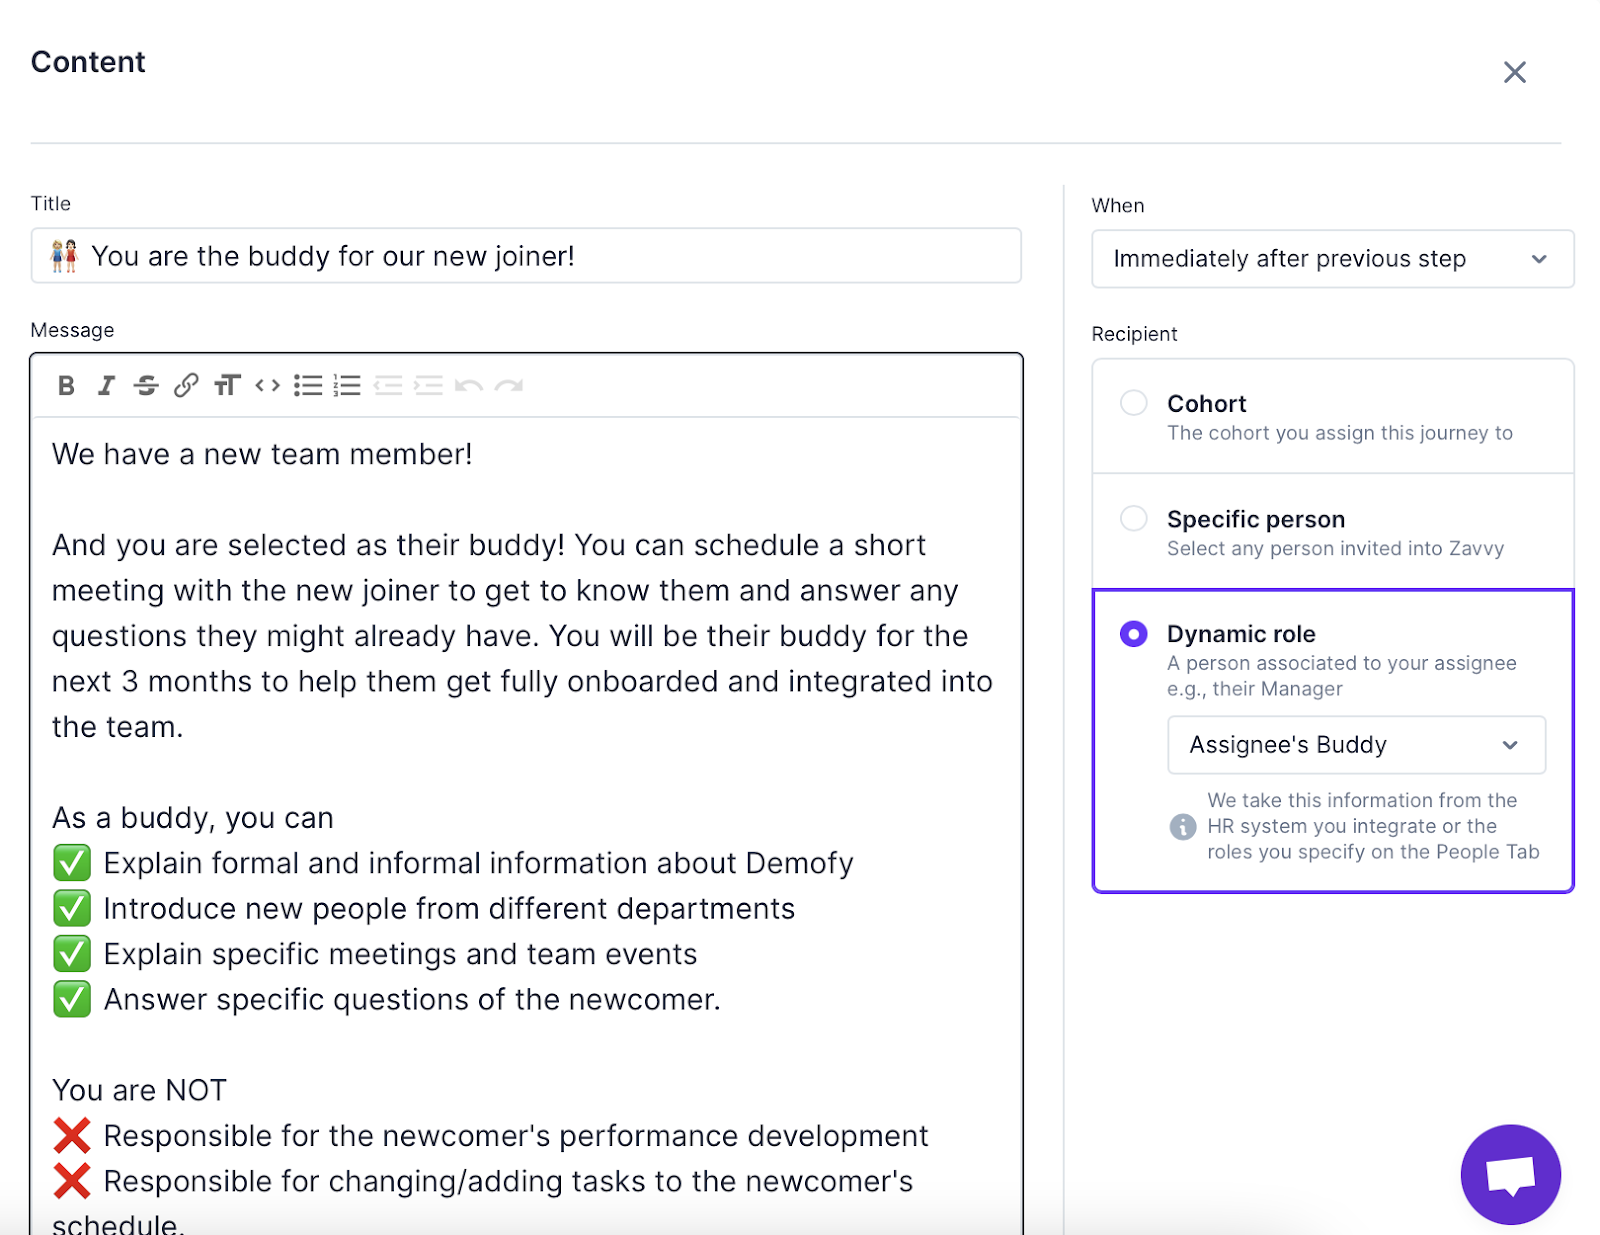Insert a code block
1600x1235 pixels.
(267, 386)
